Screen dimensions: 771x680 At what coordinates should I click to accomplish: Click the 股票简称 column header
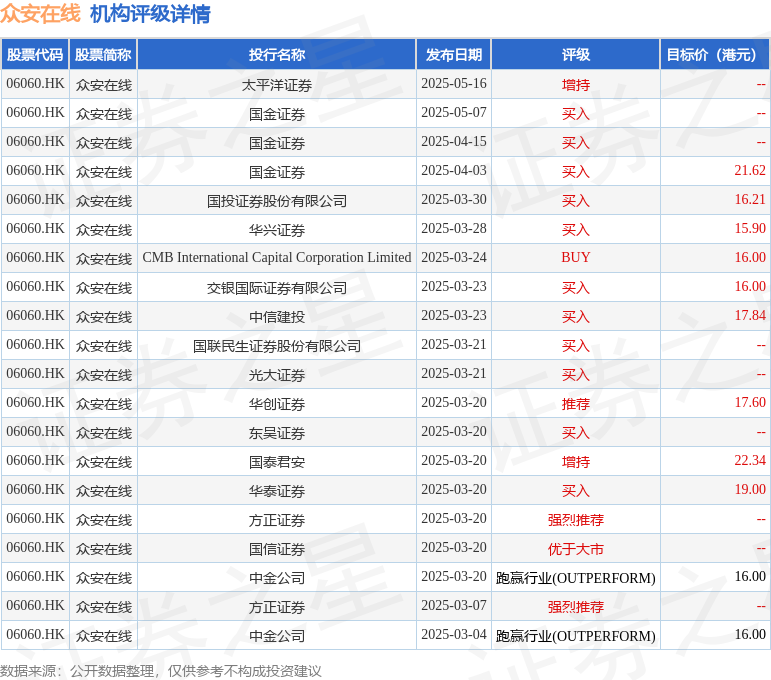point(103,55)
